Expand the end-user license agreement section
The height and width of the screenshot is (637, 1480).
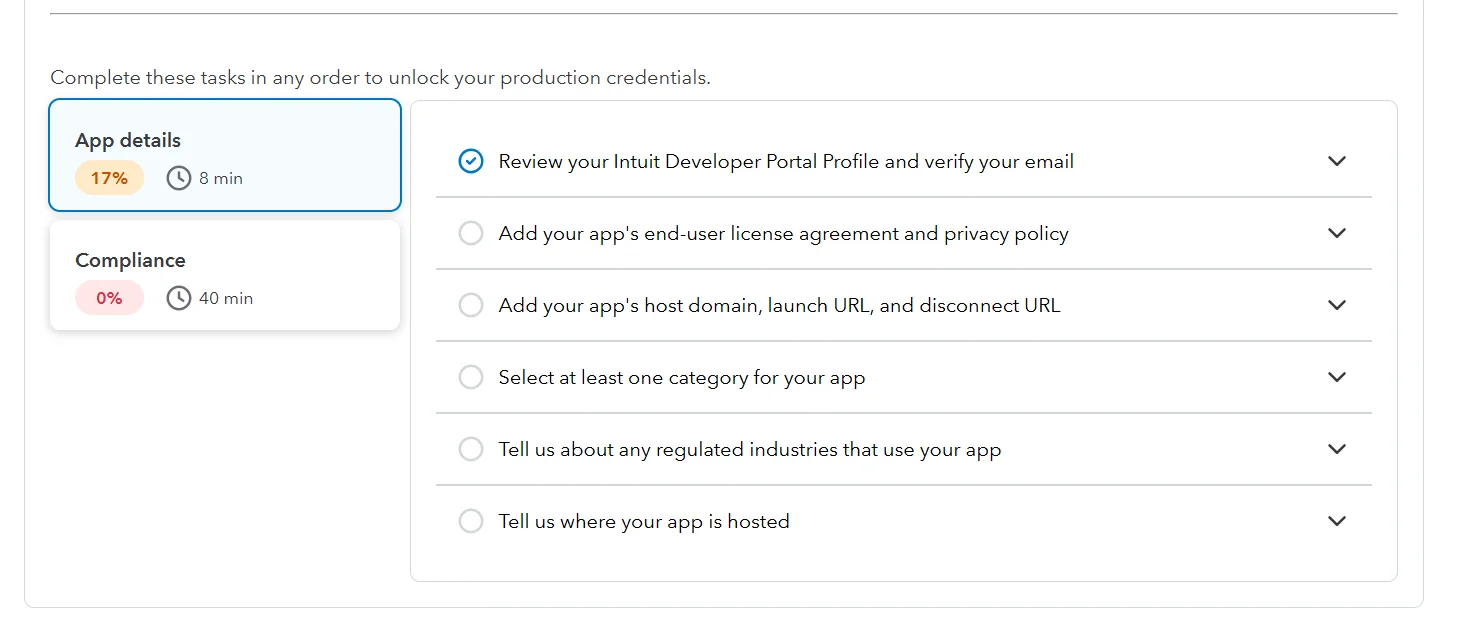click(x=1337, y=233)
